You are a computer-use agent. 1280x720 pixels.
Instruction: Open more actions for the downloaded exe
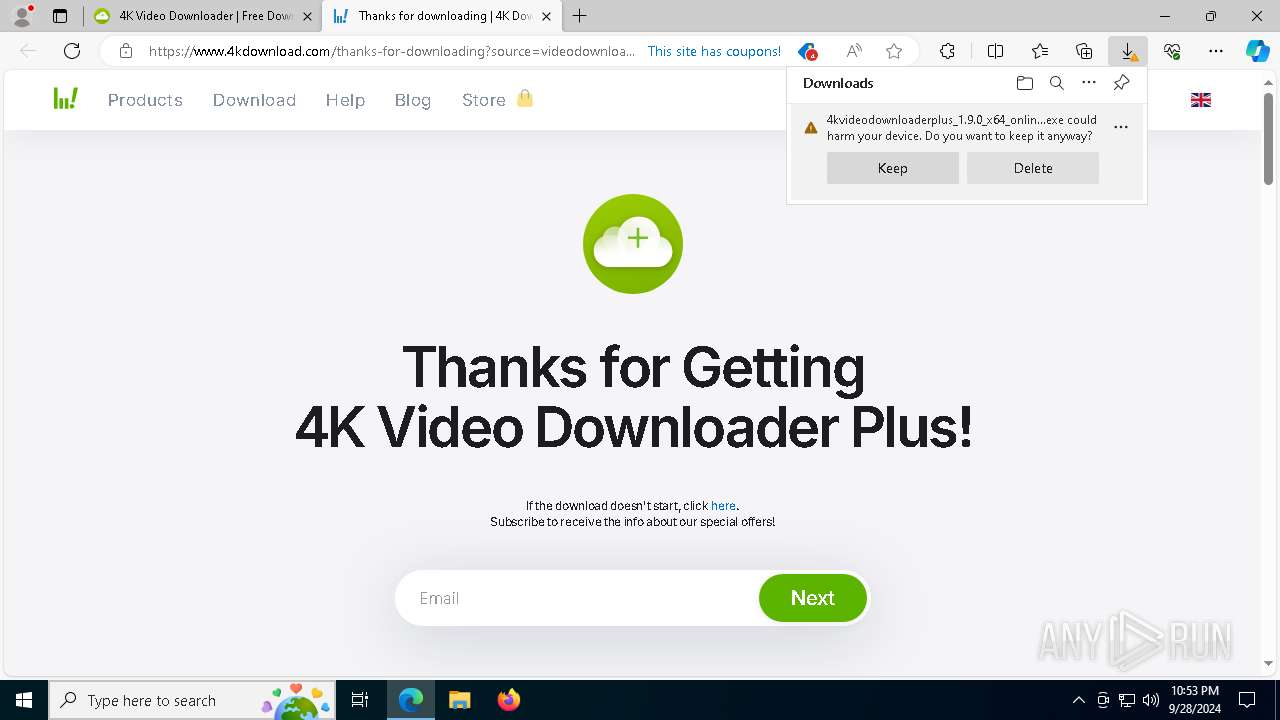[x=1121, y=127]
